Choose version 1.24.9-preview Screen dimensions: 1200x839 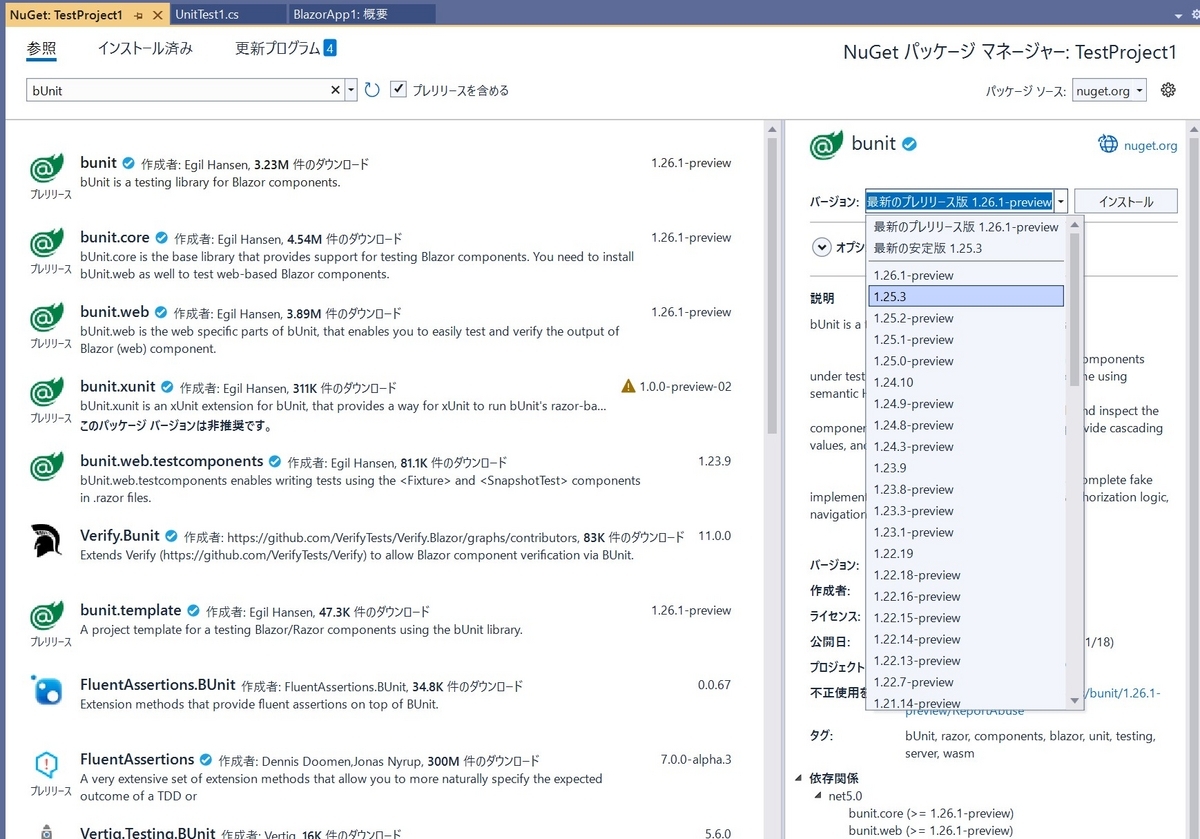966,404
